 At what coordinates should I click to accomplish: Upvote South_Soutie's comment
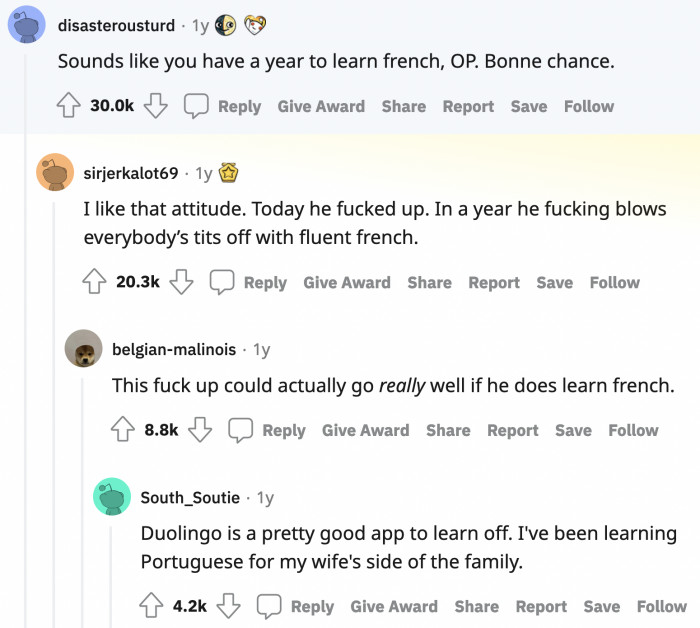pos(152,606)
